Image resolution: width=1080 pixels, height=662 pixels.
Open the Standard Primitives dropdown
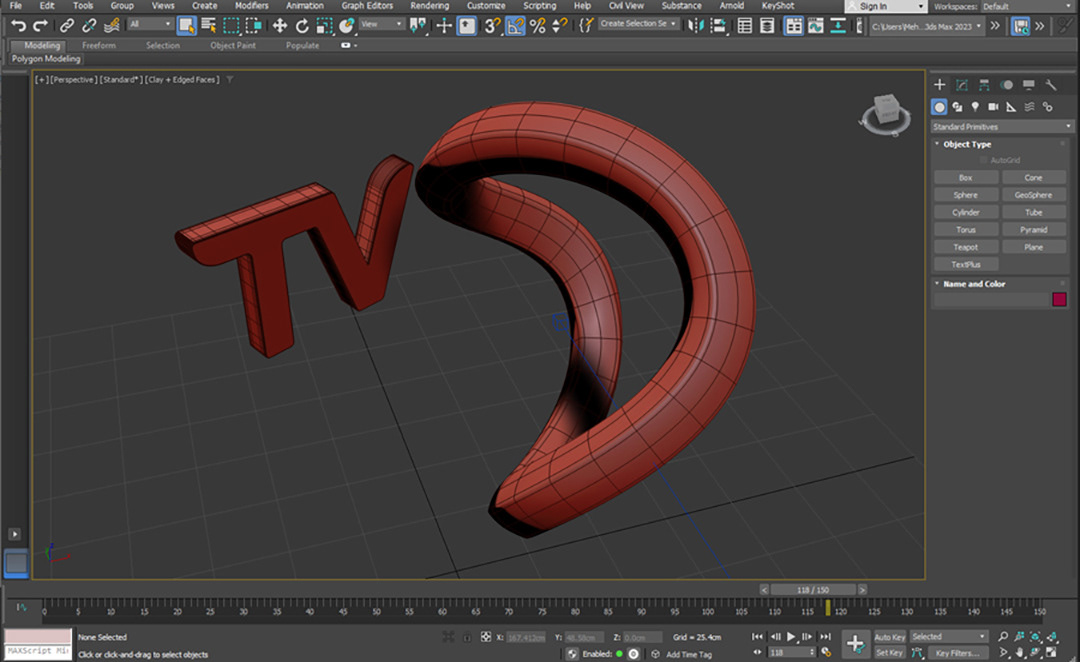click(x=1002, y=127)
